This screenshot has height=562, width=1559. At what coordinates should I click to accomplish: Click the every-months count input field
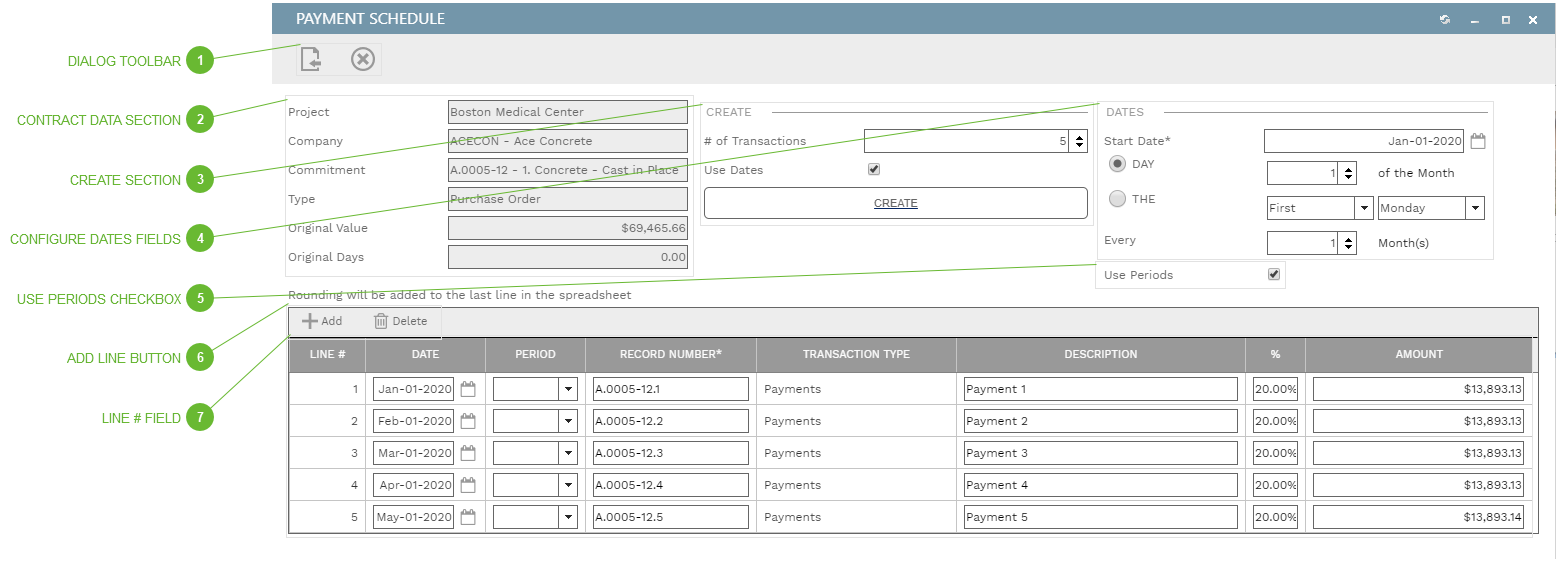[1303, 243]
